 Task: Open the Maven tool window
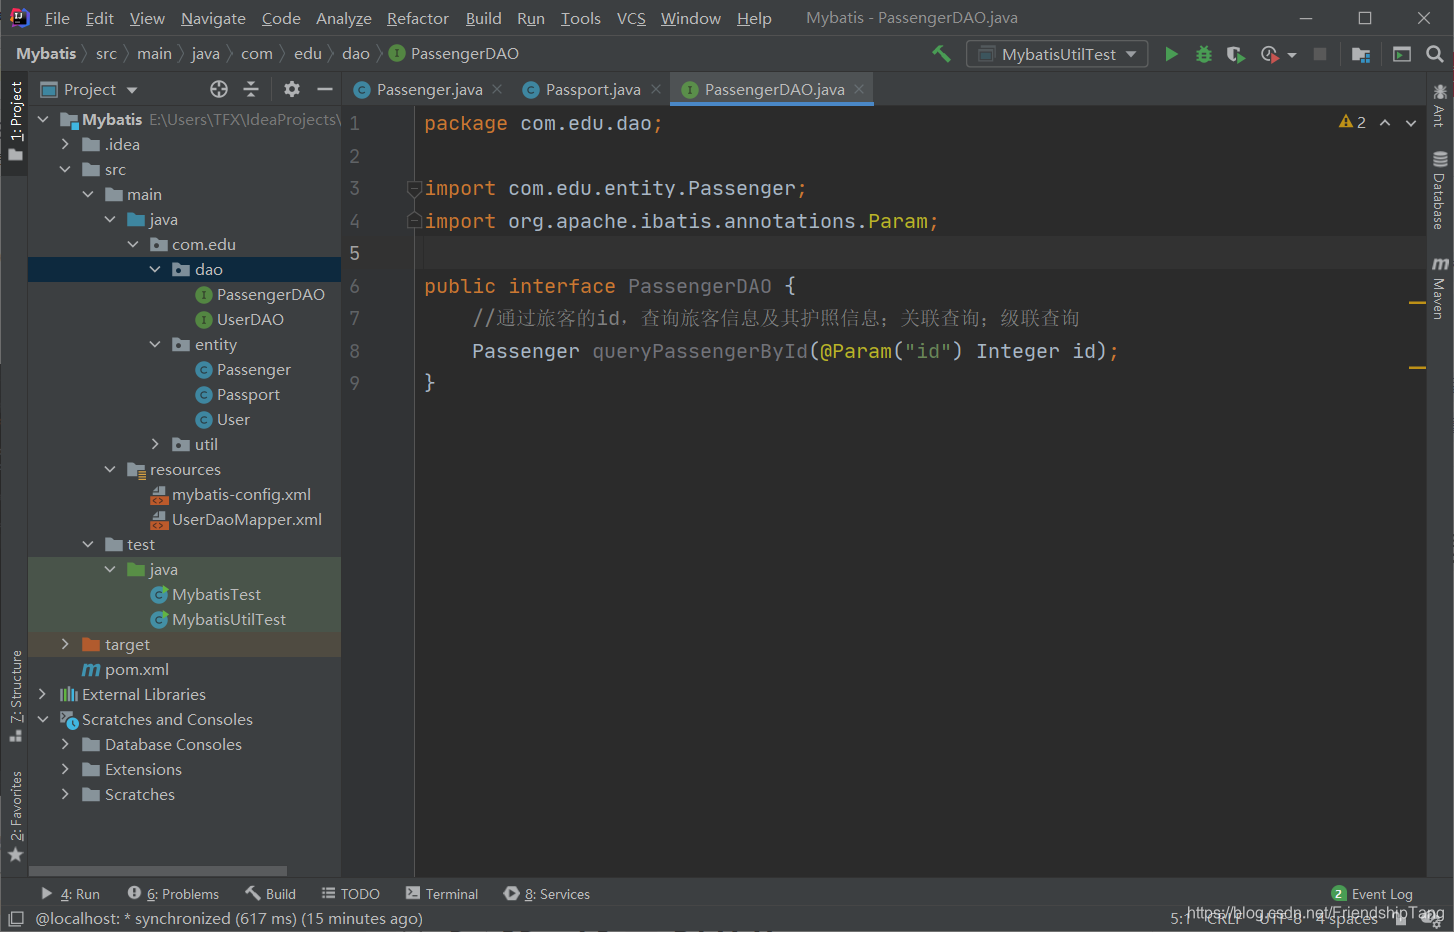pos(1440,288)
